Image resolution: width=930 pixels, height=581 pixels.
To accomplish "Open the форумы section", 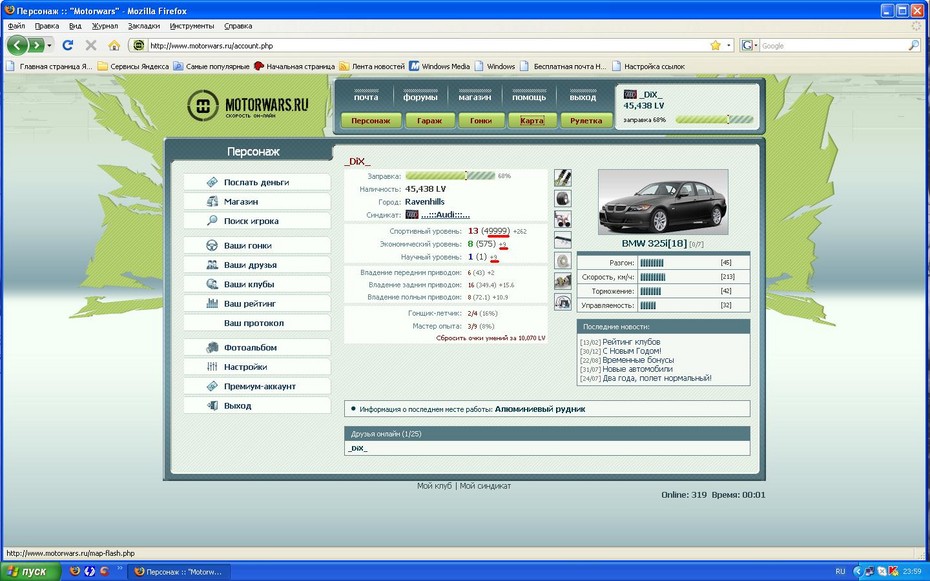I will tap(420, 97).
